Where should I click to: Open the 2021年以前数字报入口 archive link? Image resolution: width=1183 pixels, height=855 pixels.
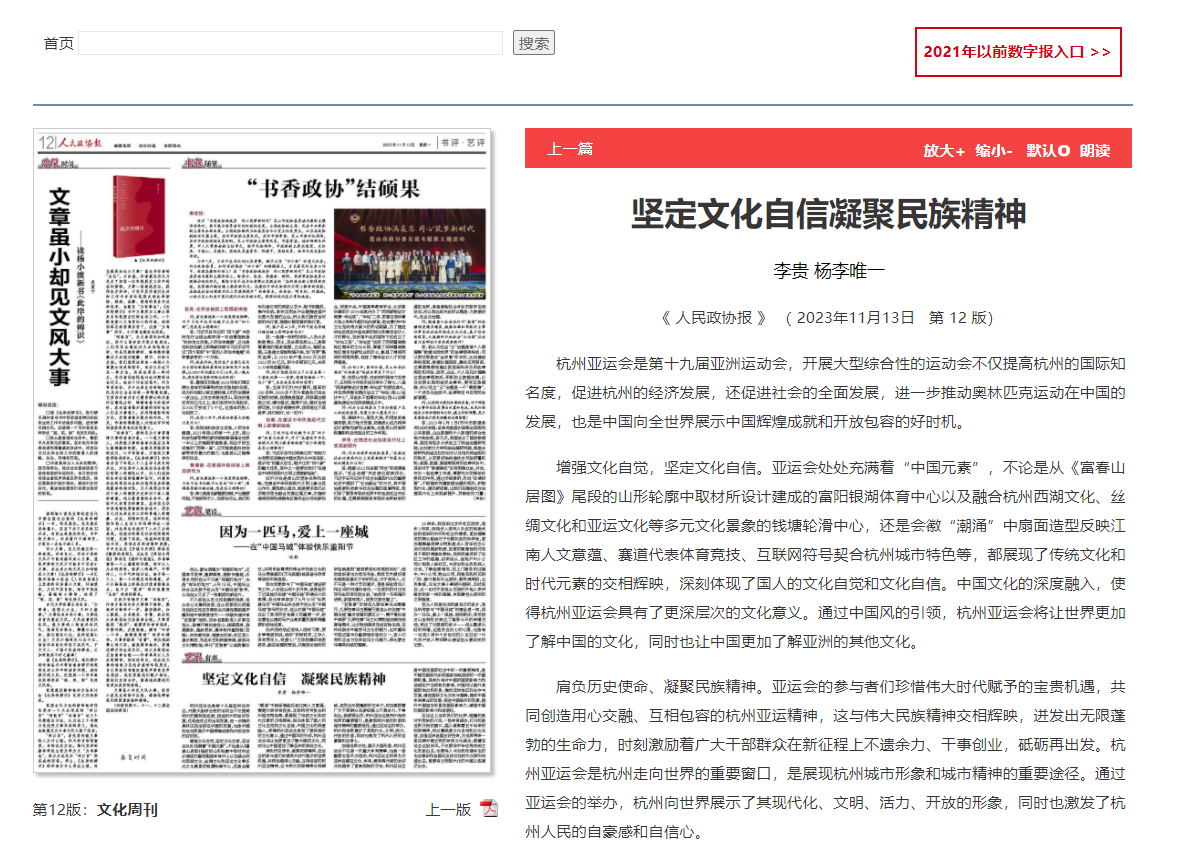pos(1017,52)
